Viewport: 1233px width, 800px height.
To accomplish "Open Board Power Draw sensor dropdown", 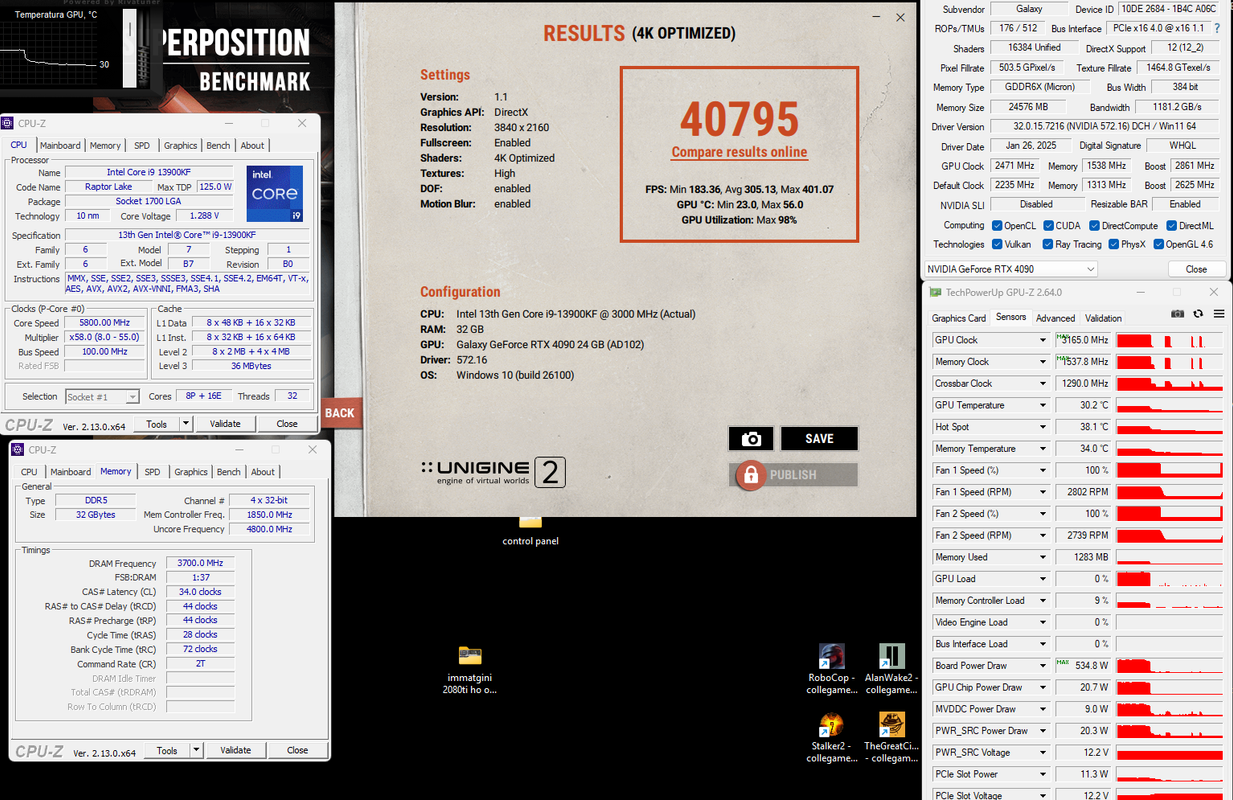I will coord(1043,666).
